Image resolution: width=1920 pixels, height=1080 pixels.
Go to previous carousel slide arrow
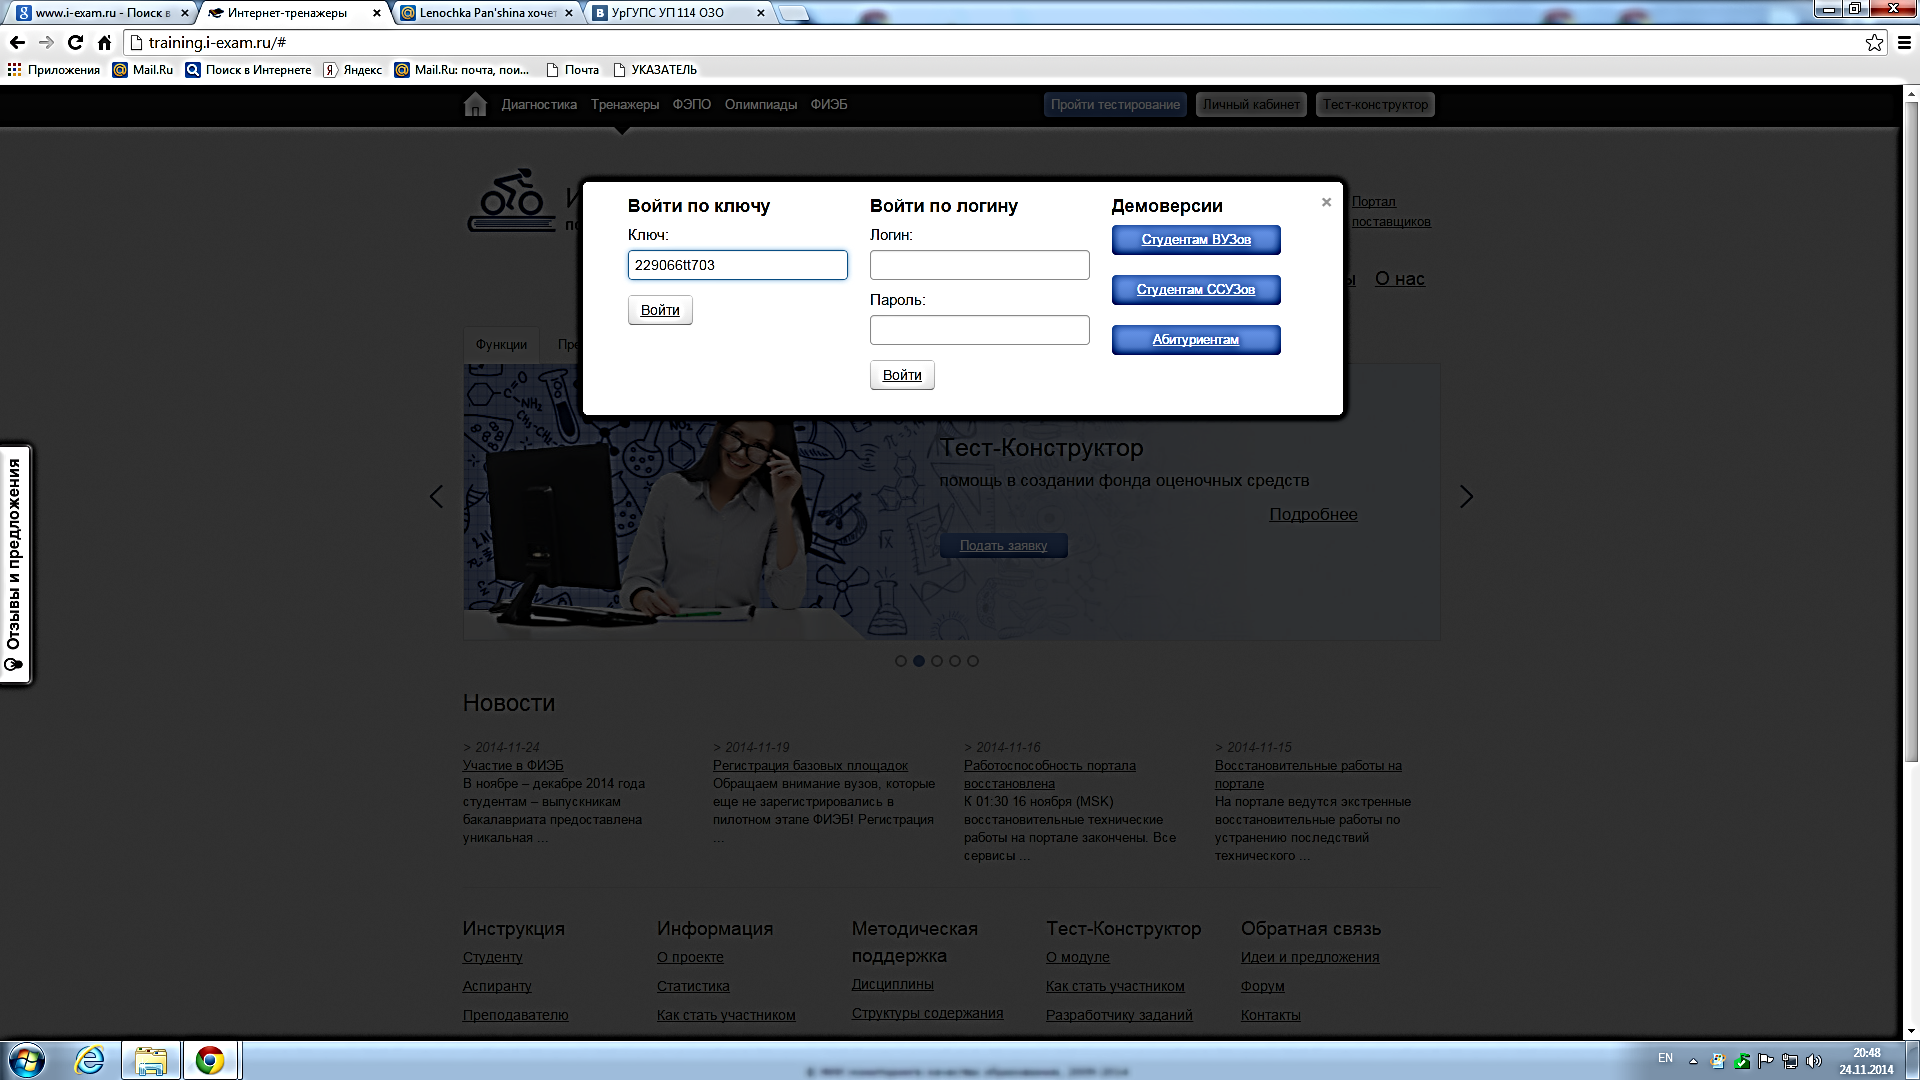436,497
